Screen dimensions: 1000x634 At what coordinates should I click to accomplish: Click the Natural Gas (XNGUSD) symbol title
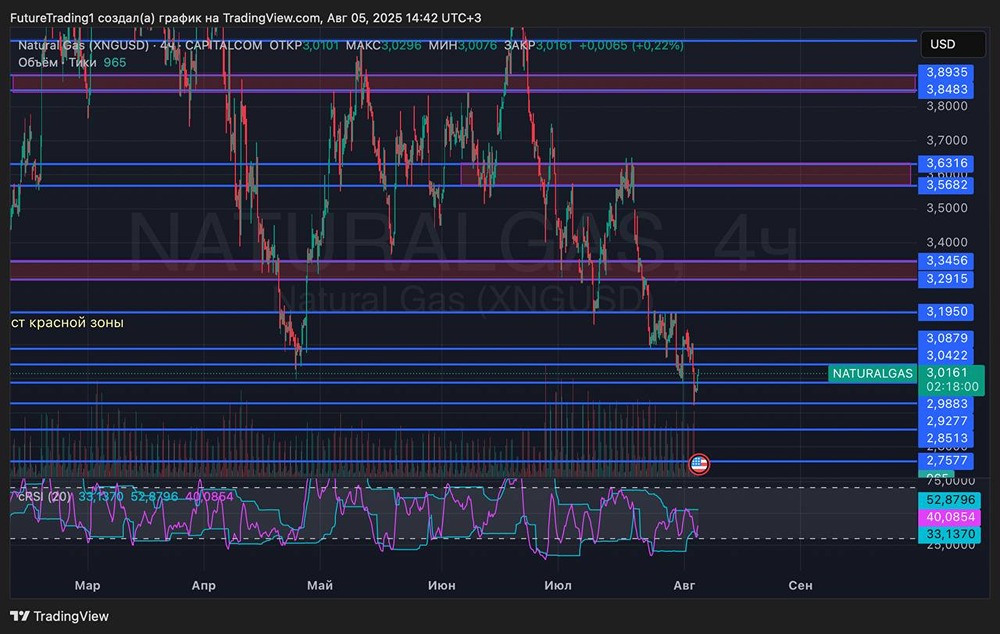click(83, 45)
